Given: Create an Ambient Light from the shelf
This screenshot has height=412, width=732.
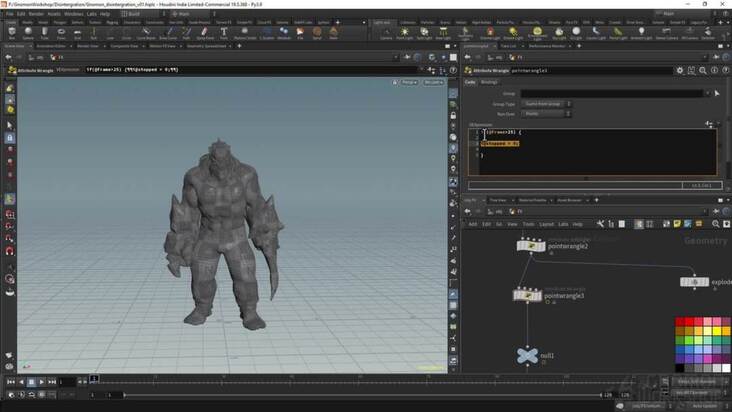Looking at the screenshot, I should tap(641, 33).
